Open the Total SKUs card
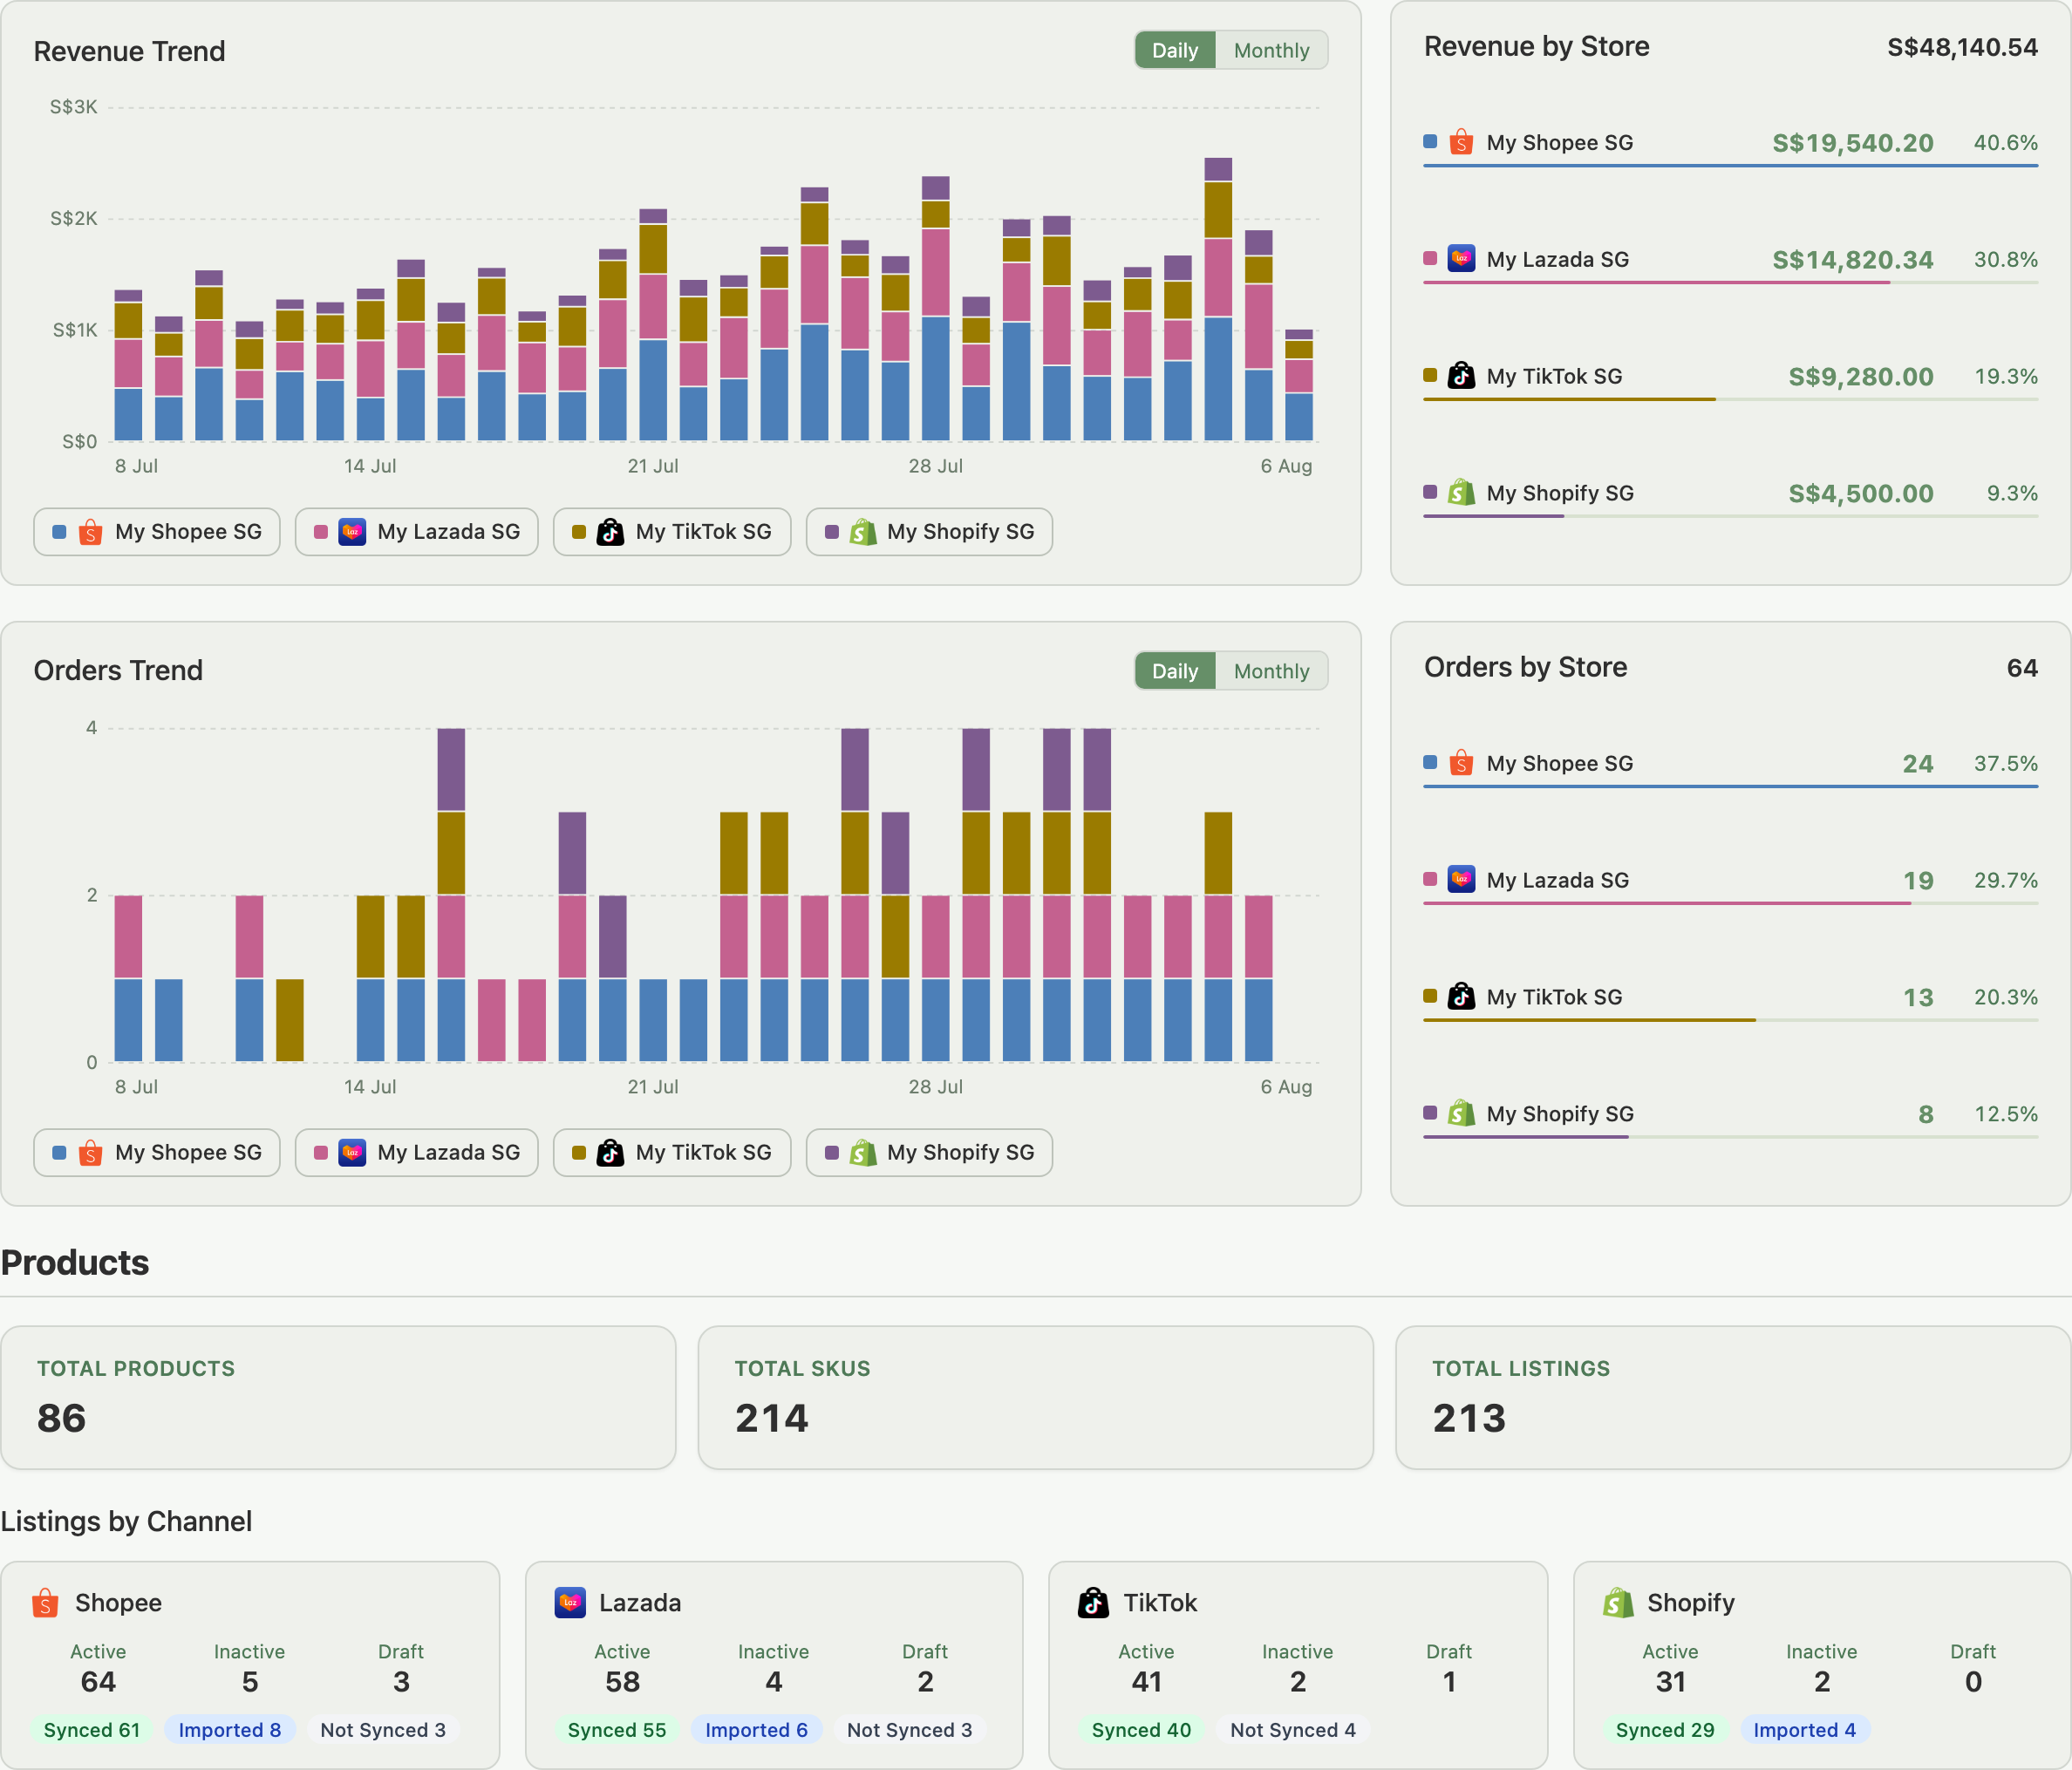 pyautogui.click(x=1035, y=1398)
